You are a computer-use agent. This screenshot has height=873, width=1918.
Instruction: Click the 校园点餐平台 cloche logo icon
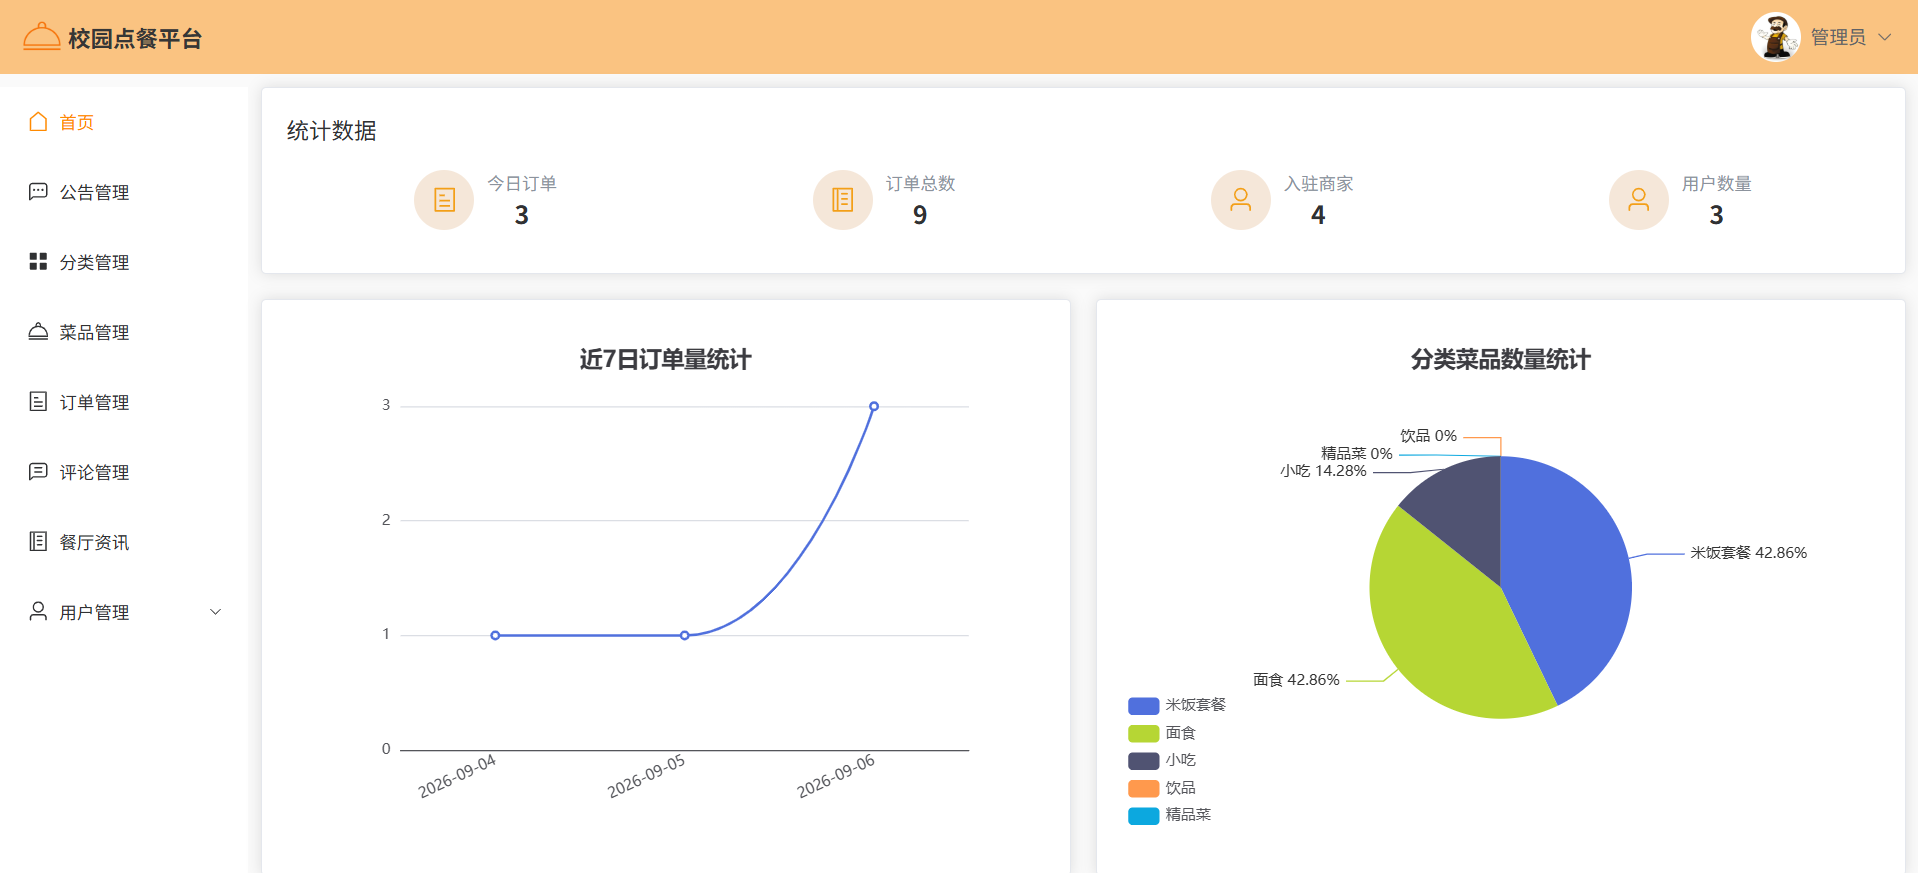click(42, 37)
